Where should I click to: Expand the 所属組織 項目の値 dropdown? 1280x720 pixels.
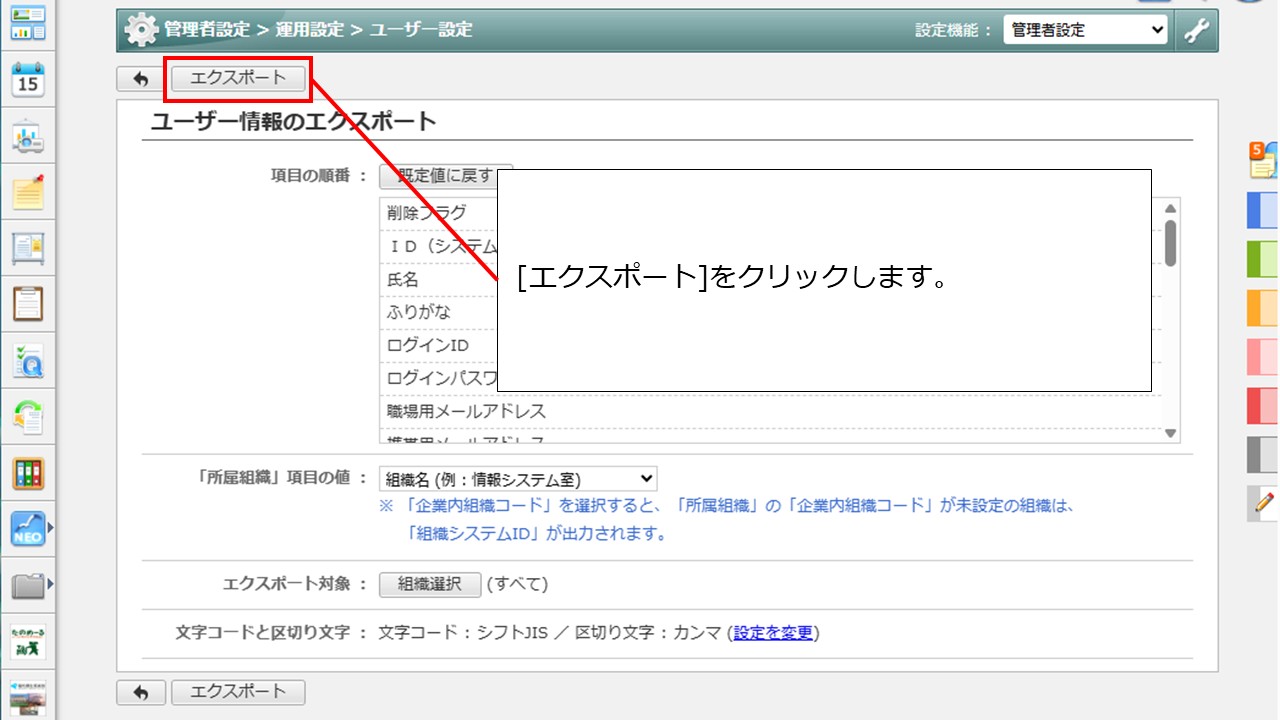(x=518, y=479)
